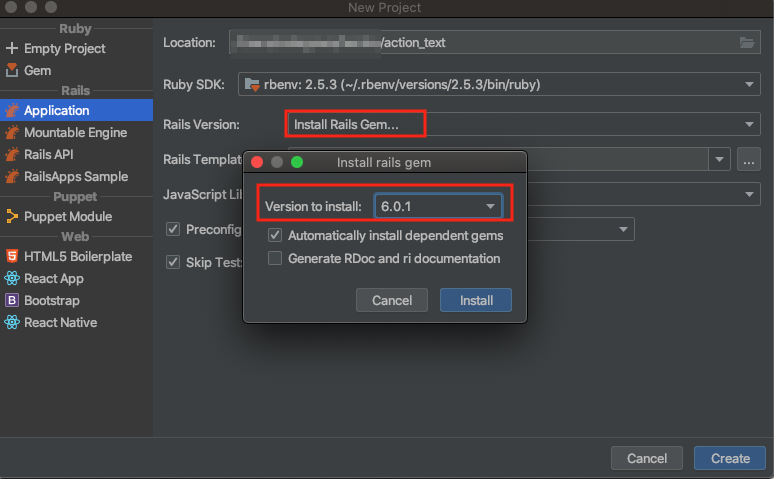Click the Gem project type icon
The width and height of the screenshot is (774, 479).
point(12,70)
